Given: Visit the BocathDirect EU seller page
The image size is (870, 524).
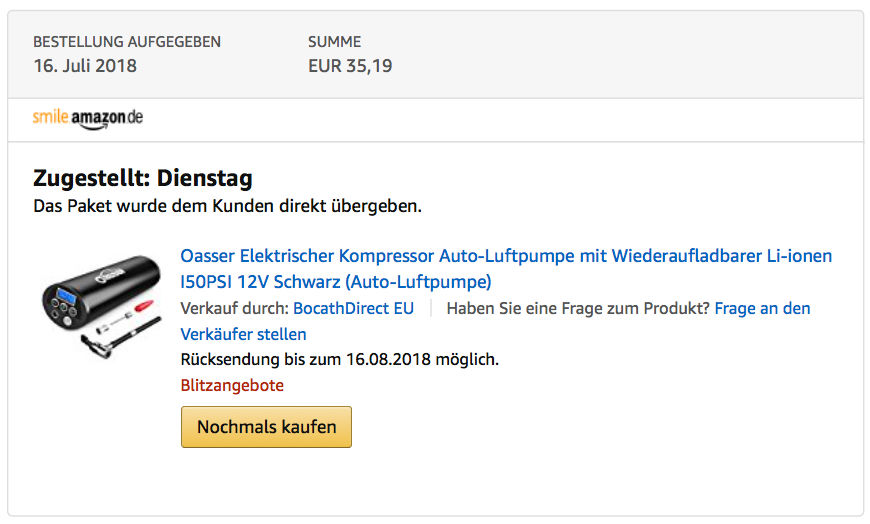Looking at the screenshot, I should coord(353,308).
